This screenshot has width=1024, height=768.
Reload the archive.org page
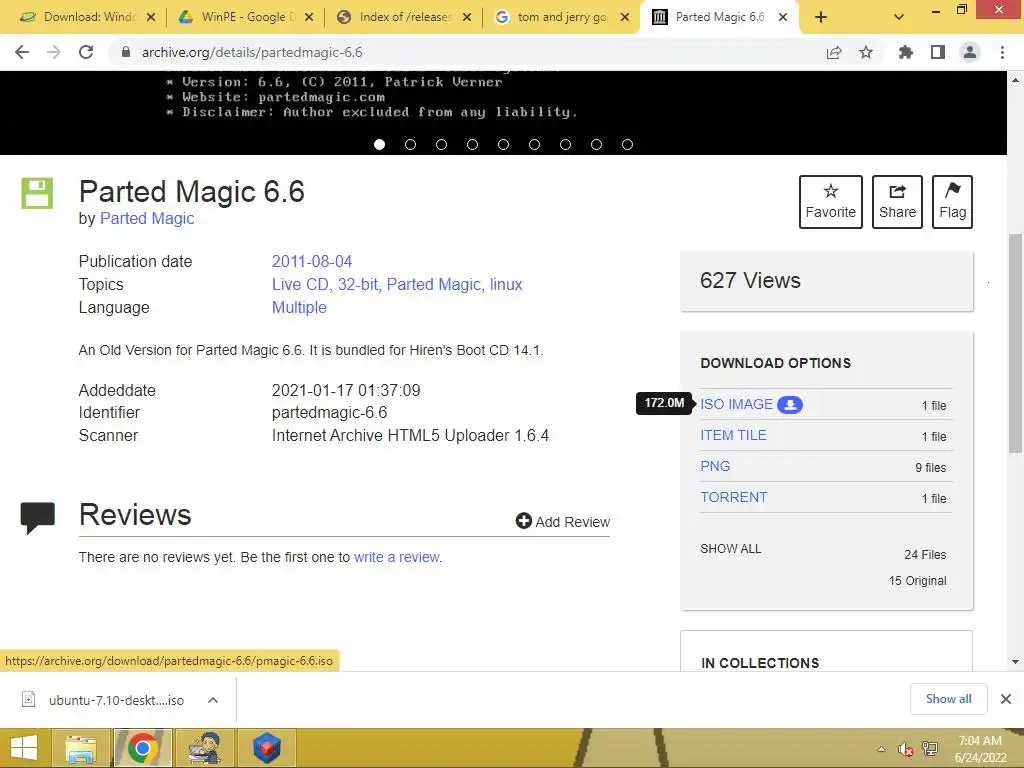(x=86, y=52)
